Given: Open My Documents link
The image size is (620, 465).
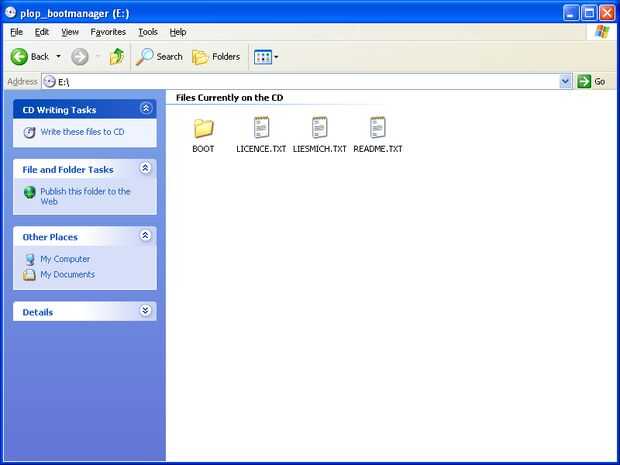Looking at the screenshot, I should (x=67, y=274).
